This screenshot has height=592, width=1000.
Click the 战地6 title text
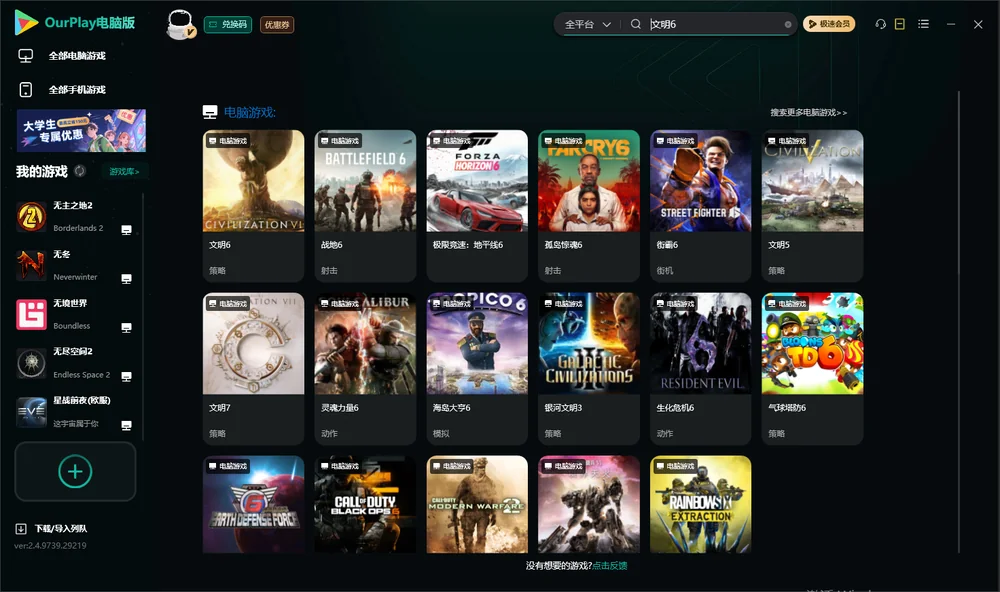[x=332, y=245]
